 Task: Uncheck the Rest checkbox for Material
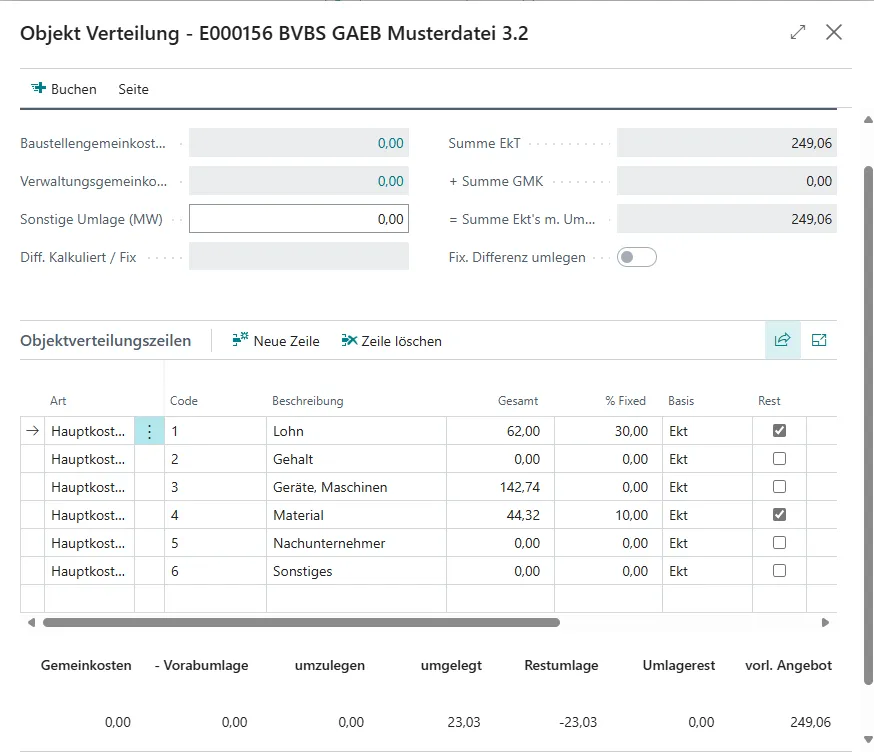click(779, 515)
